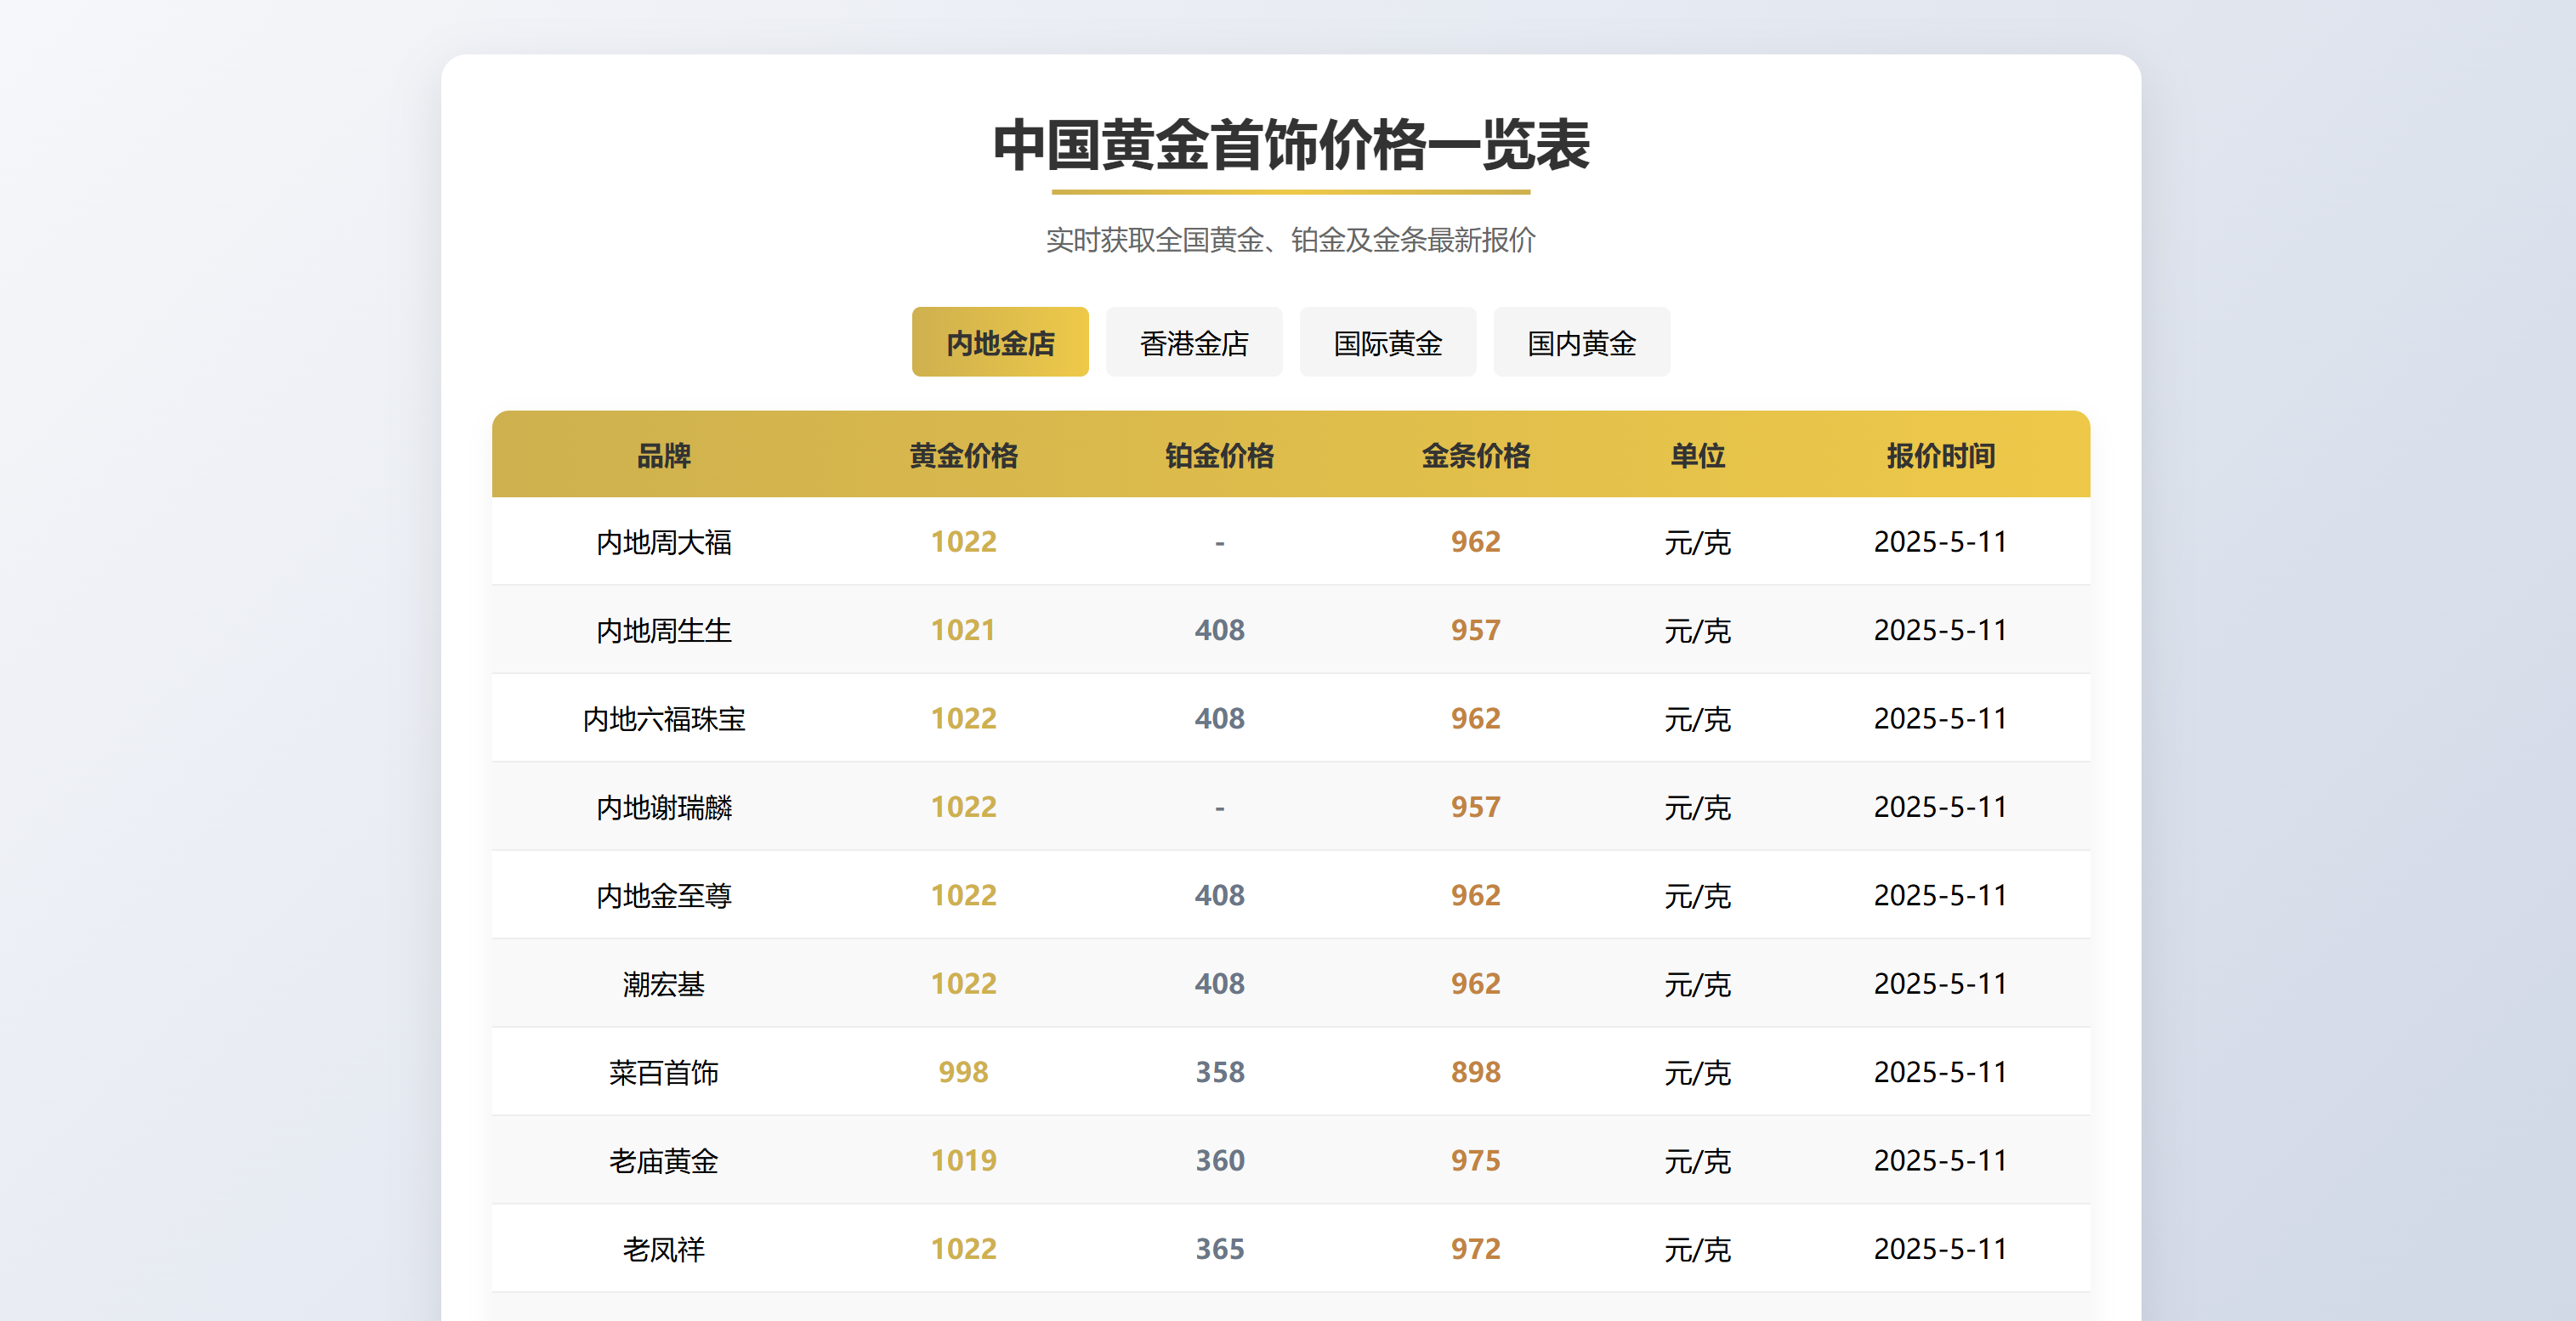Screen dimensions: 2576x1321
Task: Select brand name 内地周大福
Action: pyautogui.click(x=664, y=542)
